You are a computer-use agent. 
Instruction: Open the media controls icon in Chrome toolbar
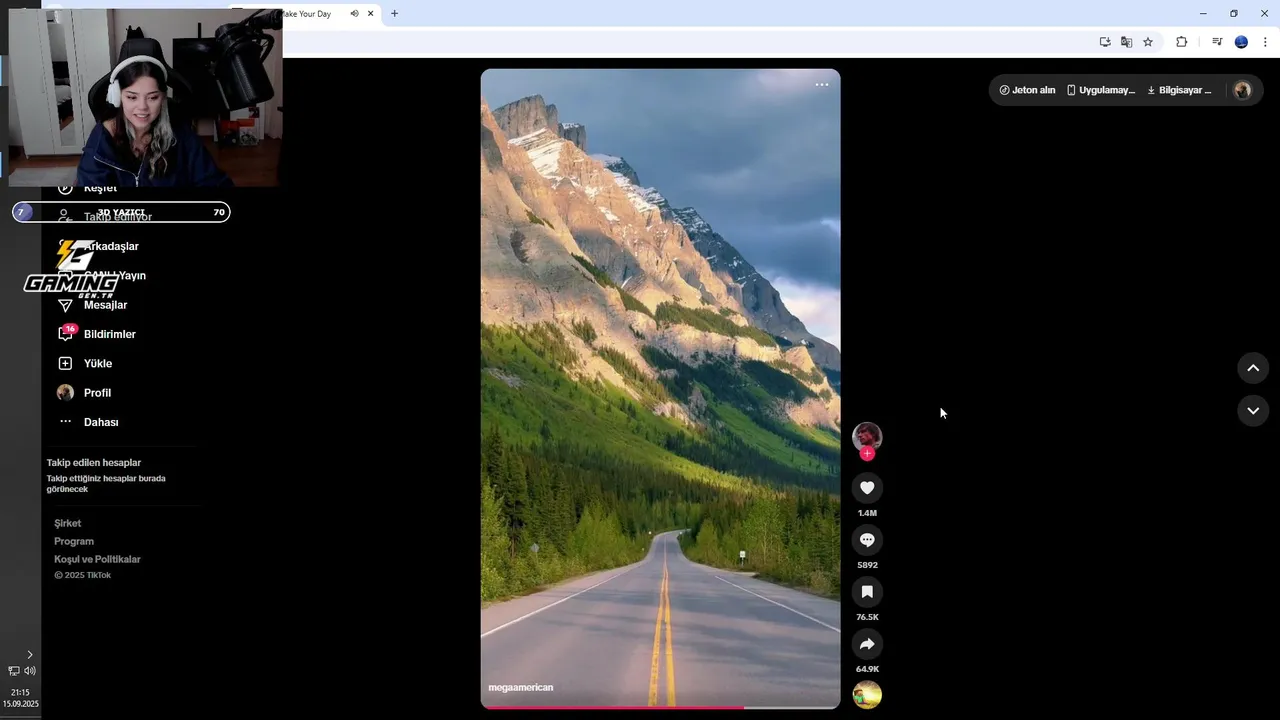click(1217, 42)
